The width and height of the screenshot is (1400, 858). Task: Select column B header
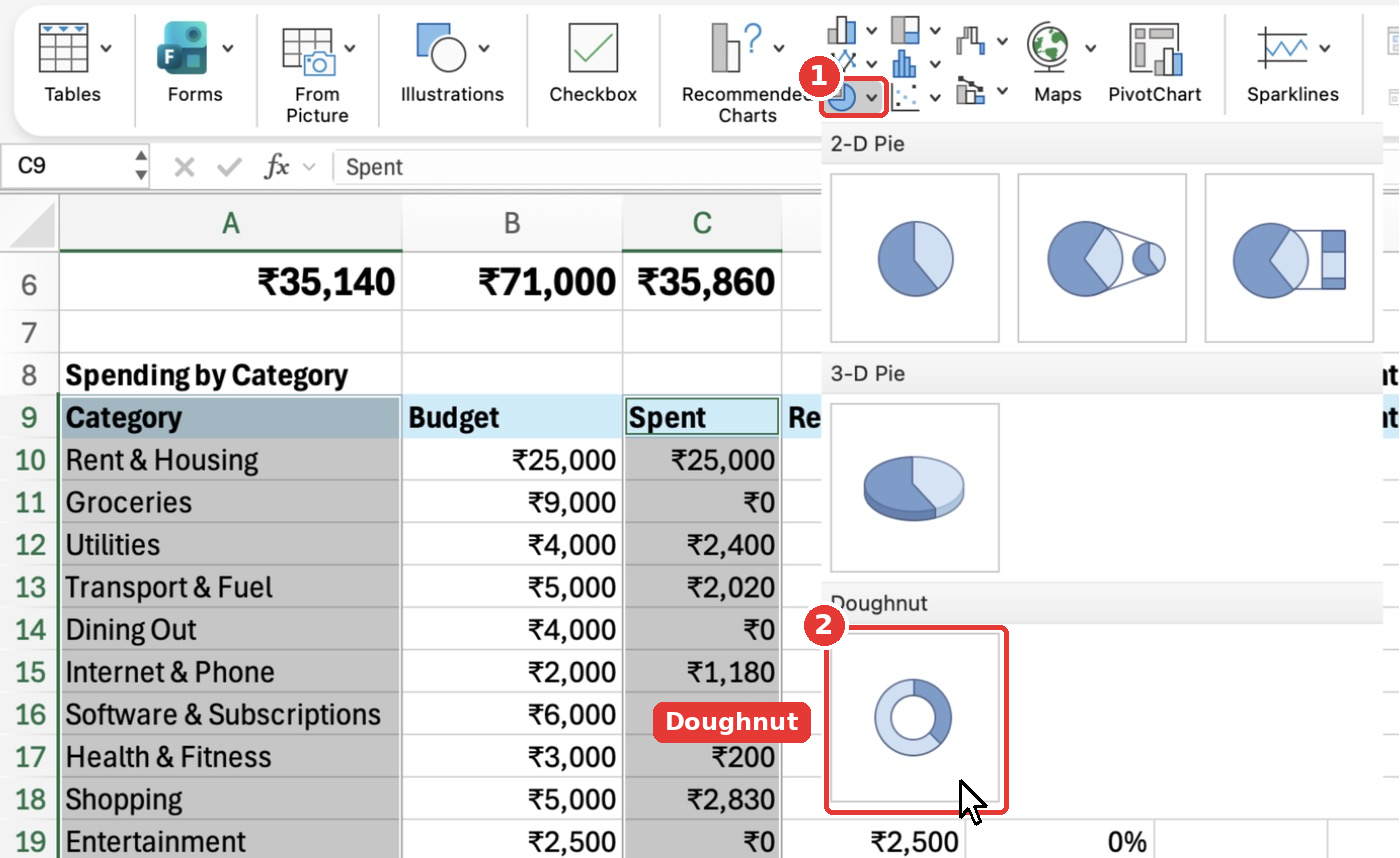[x=512, y=223]
